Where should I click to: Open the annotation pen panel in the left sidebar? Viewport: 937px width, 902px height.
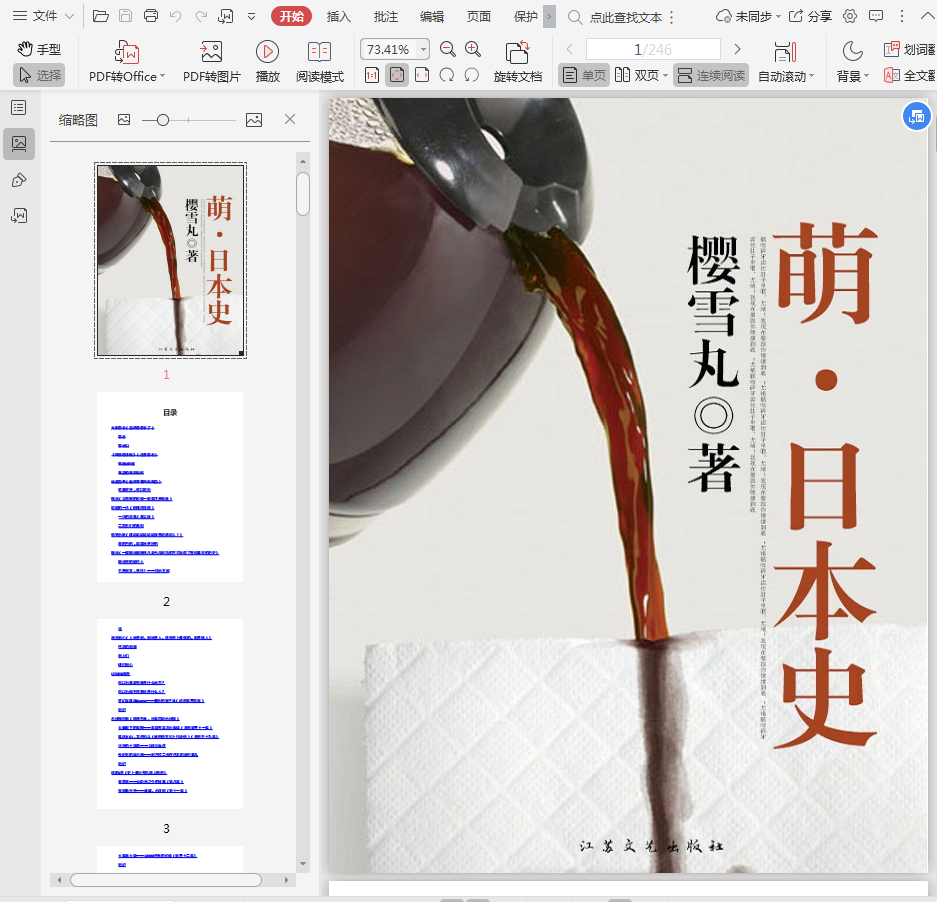pyautogui.click(x=19, y=180)
